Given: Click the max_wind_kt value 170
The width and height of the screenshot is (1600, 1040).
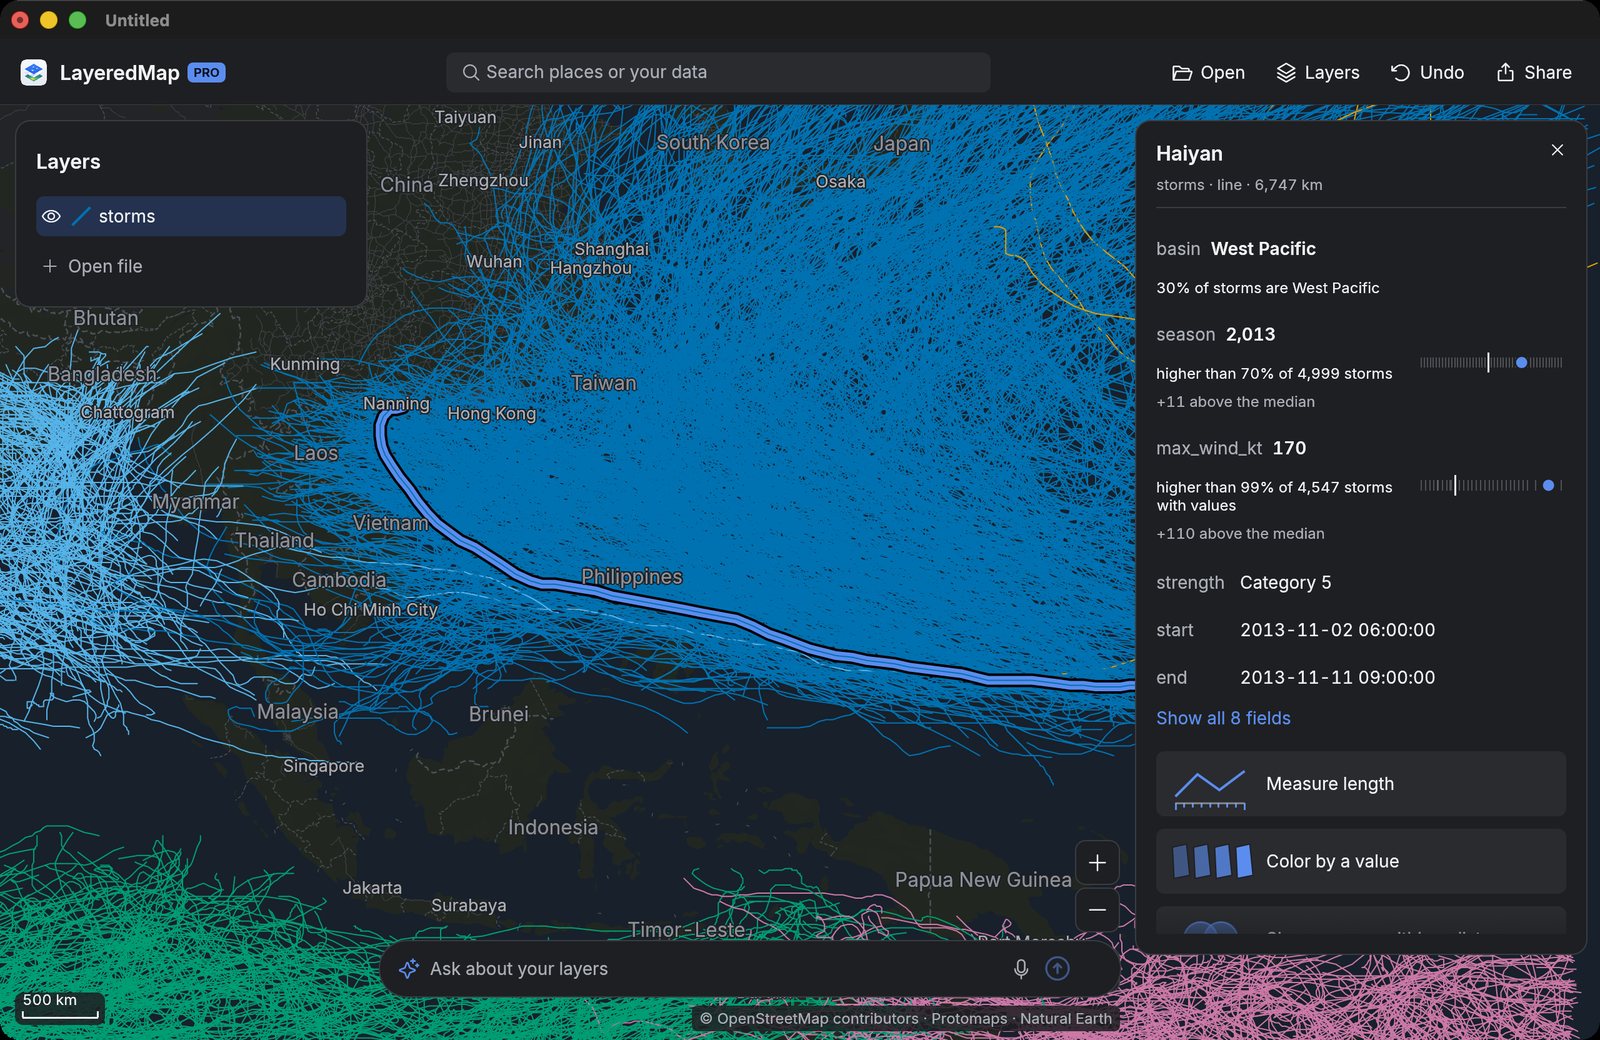Looking at the screenshot, I should [x=1289, y=448].
